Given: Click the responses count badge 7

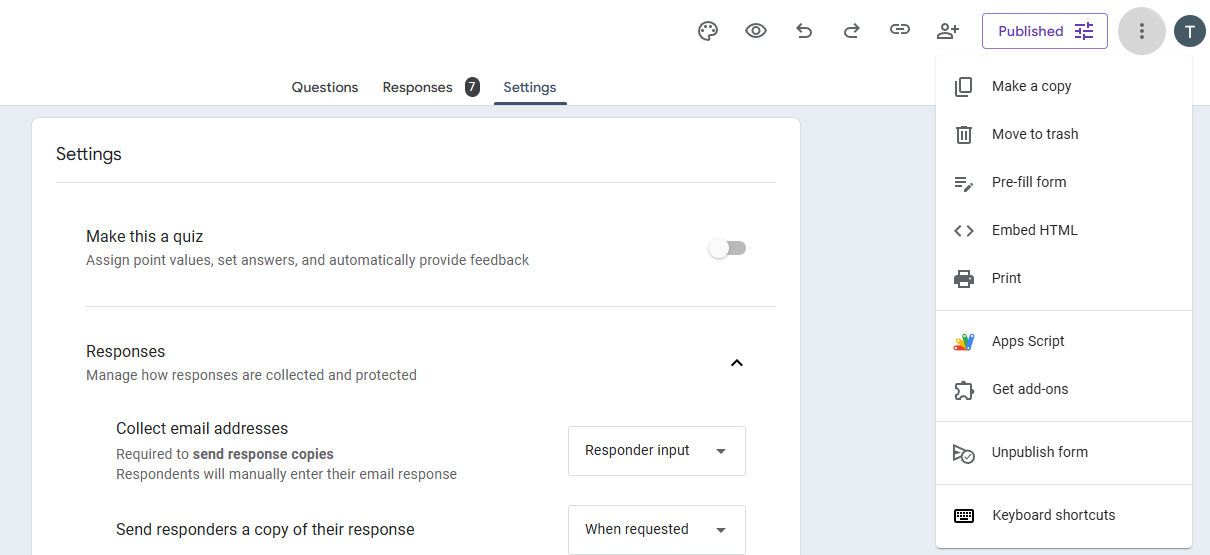Looking at the screenshot, I should [472, 87].
